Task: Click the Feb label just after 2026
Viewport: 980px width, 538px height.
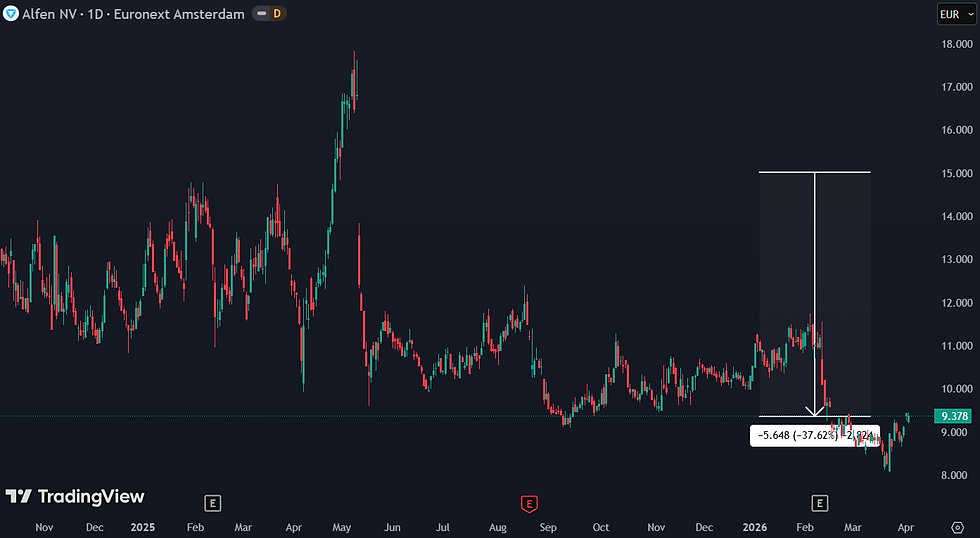Action: coord(805,527)
